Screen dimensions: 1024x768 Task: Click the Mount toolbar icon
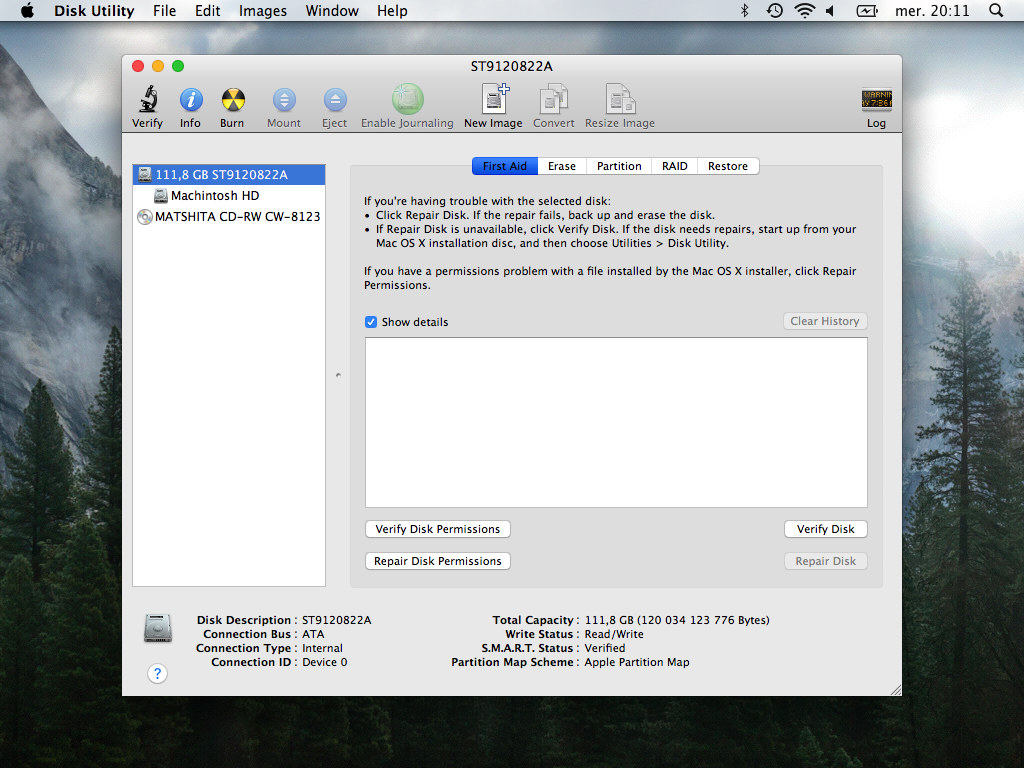point(284,100)
